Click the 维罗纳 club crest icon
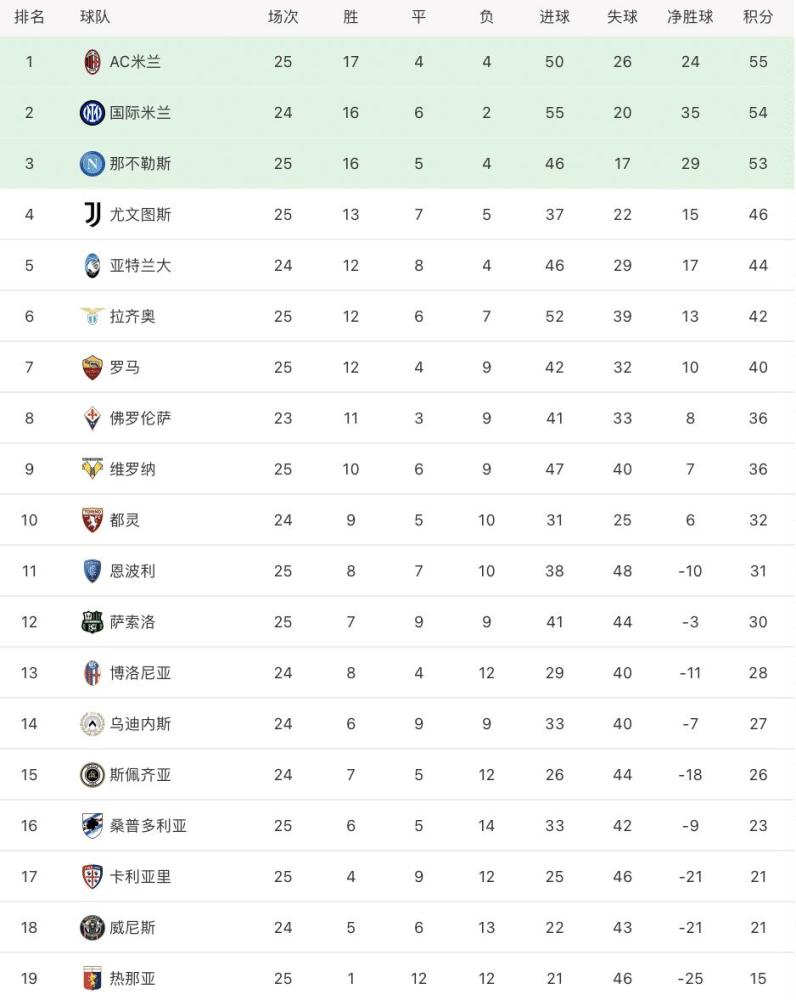This screenshot has width=796, height=1000. coord(92,469)
